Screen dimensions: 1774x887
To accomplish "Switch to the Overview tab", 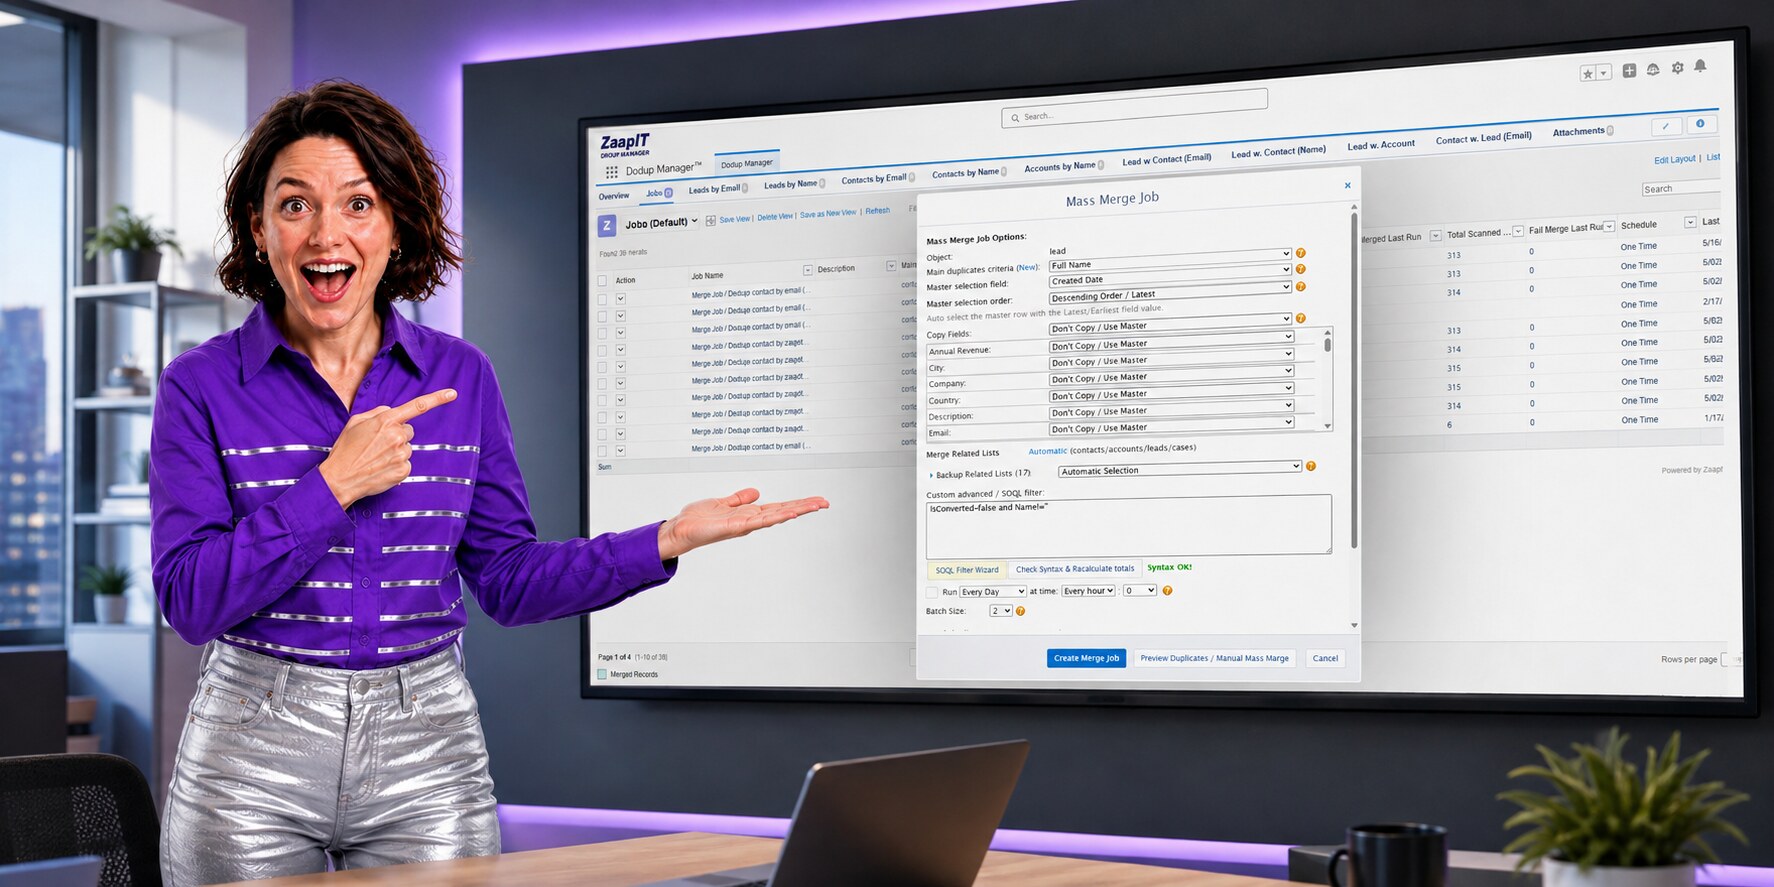I will pos(614,196).
